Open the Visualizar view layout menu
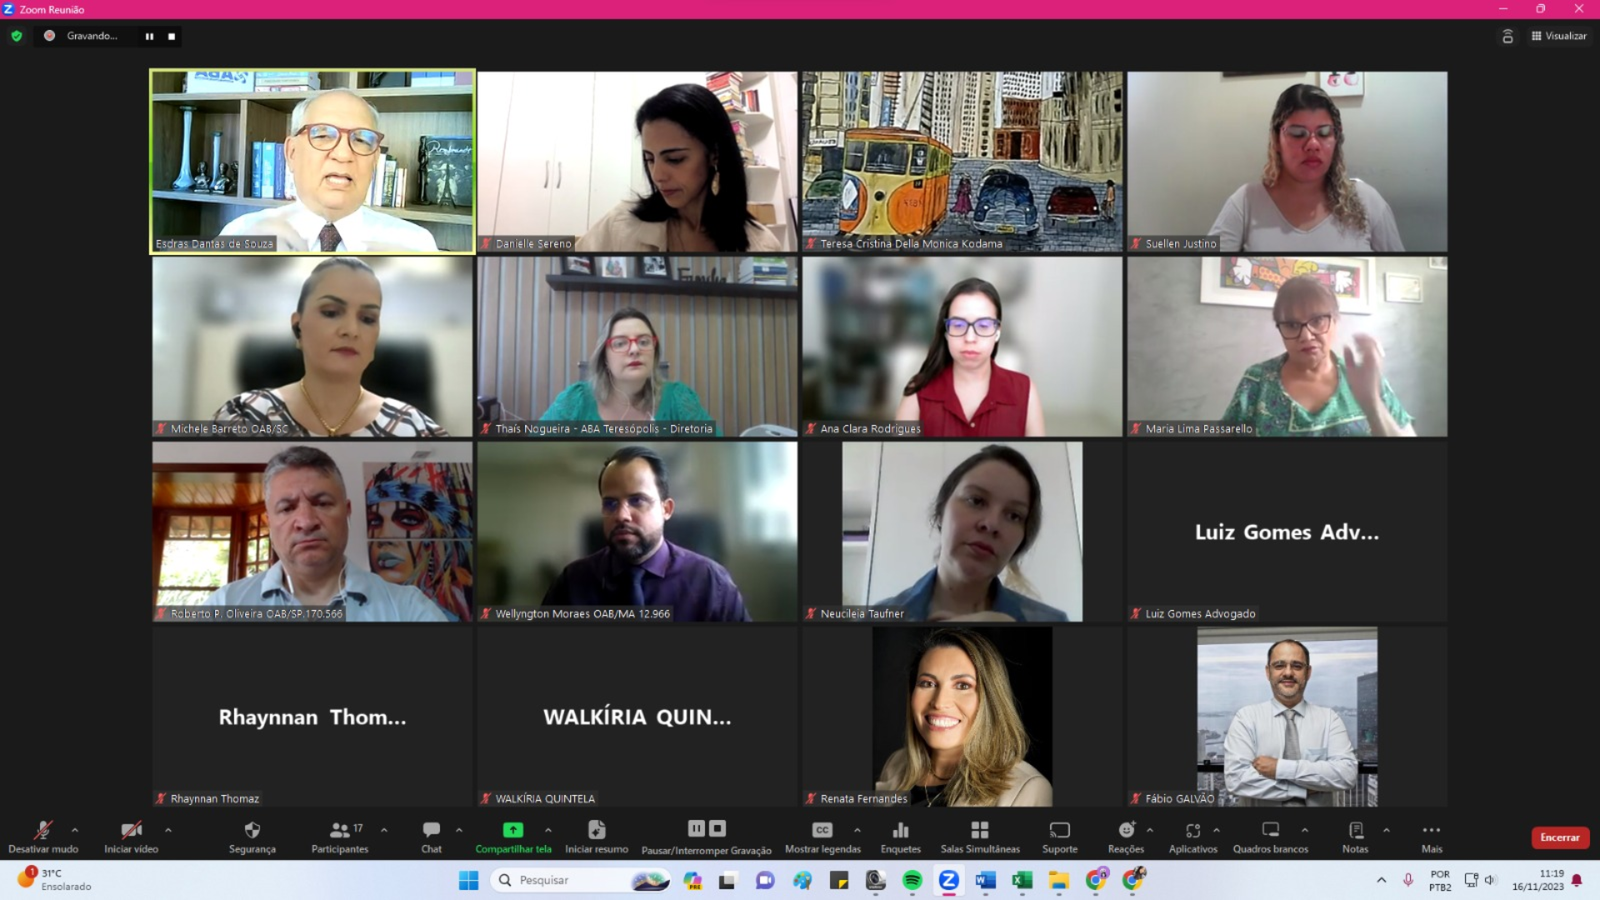Screen dimensions: 1600x900 coord(1559,36)
